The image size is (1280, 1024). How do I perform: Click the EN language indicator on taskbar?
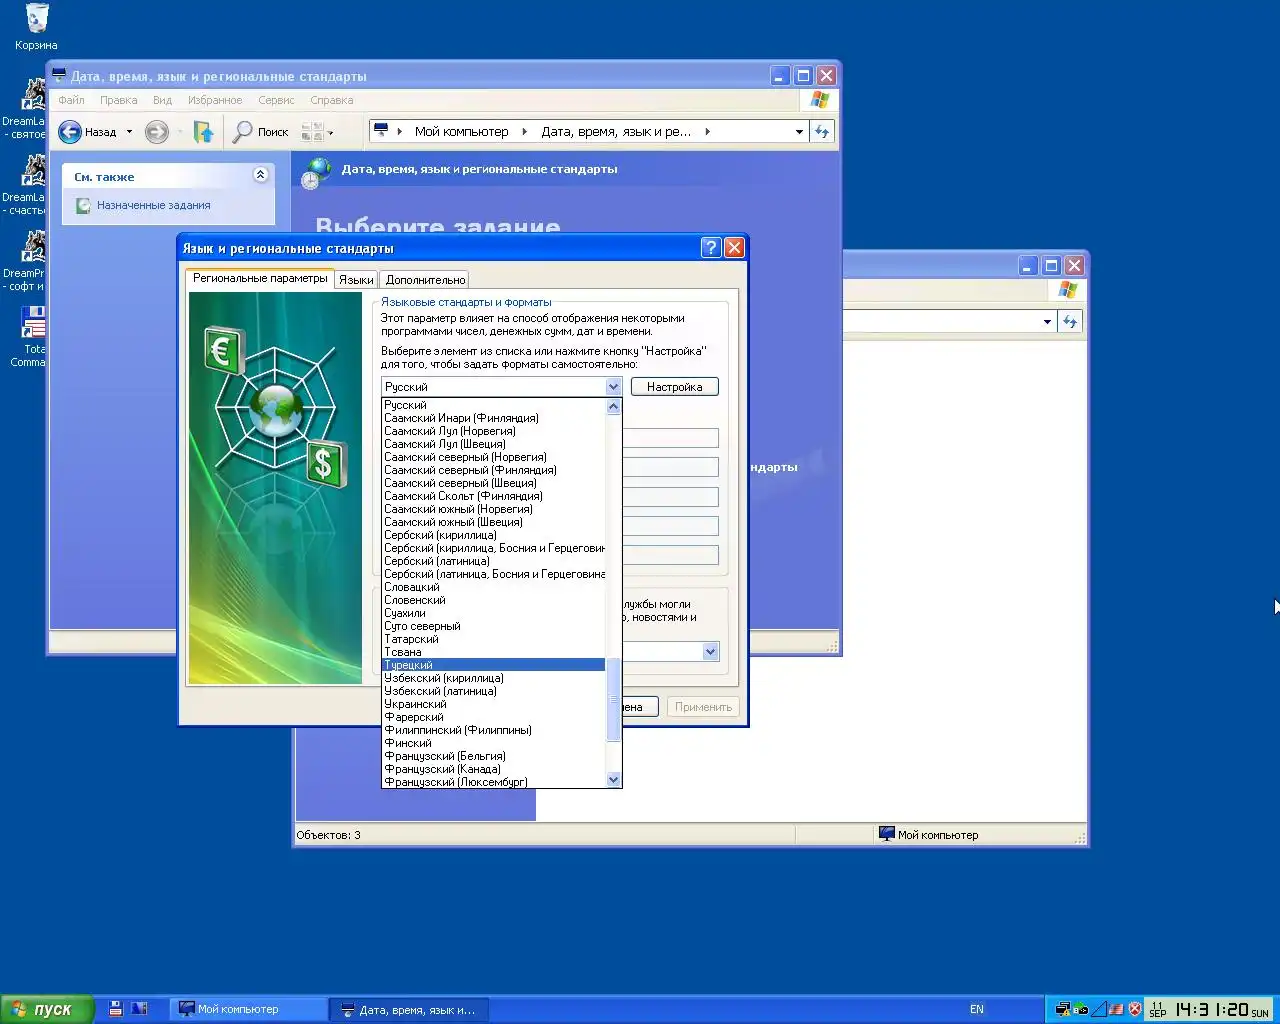[x=977, y=1010]
